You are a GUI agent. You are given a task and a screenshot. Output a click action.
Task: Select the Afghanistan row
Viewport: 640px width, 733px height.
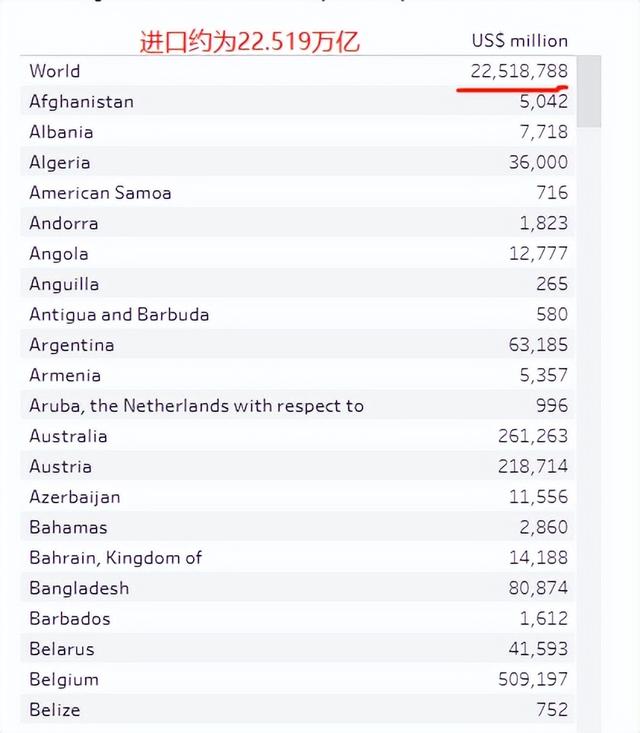81,102
